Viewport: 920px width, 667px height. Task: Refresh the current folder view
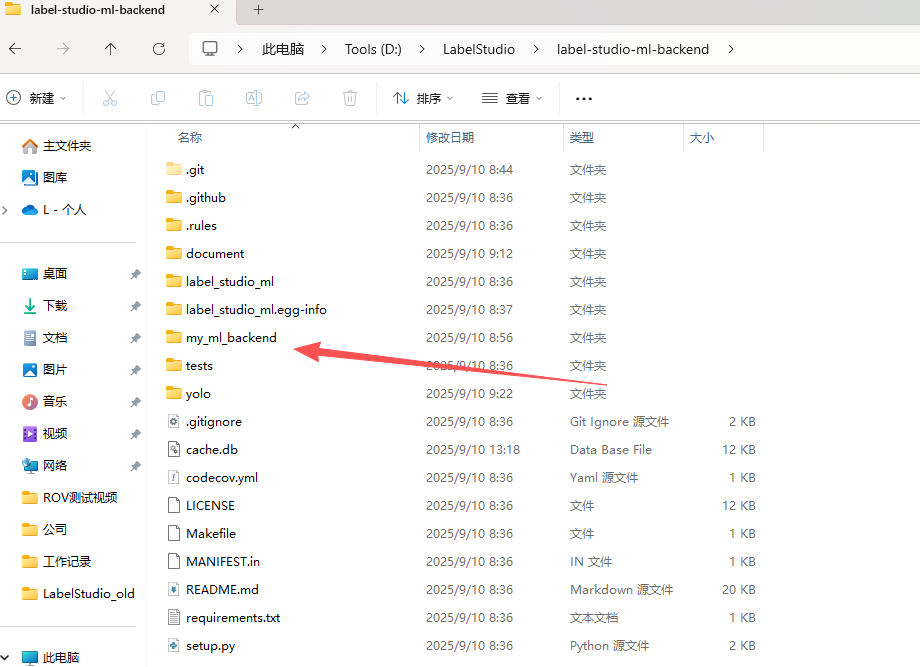pos(158,49)
